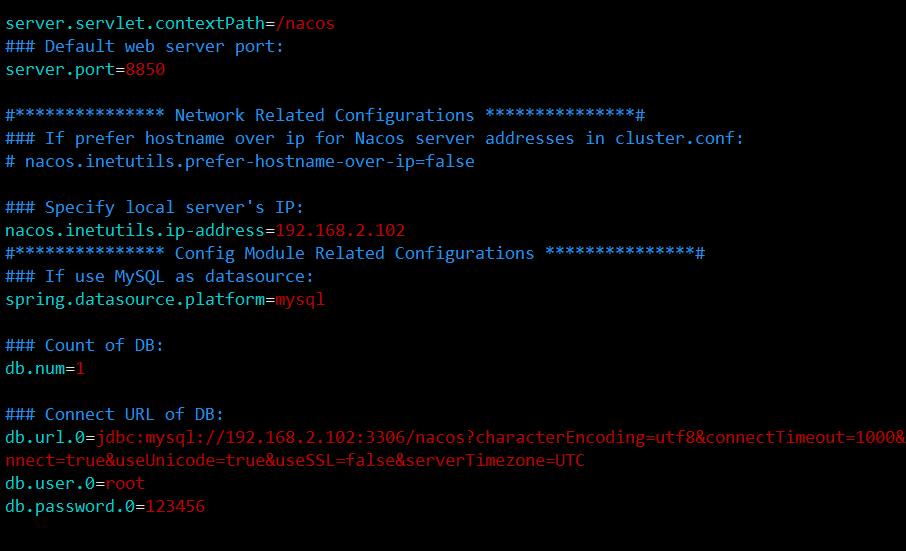Click the Network Related Configurations header line

click(325, 116)
